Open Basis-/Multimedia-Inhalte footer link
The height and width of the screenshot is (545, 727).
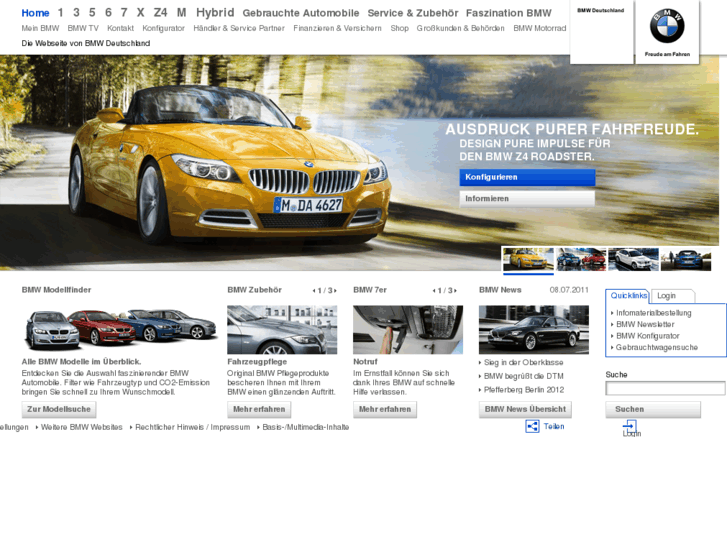305,427
